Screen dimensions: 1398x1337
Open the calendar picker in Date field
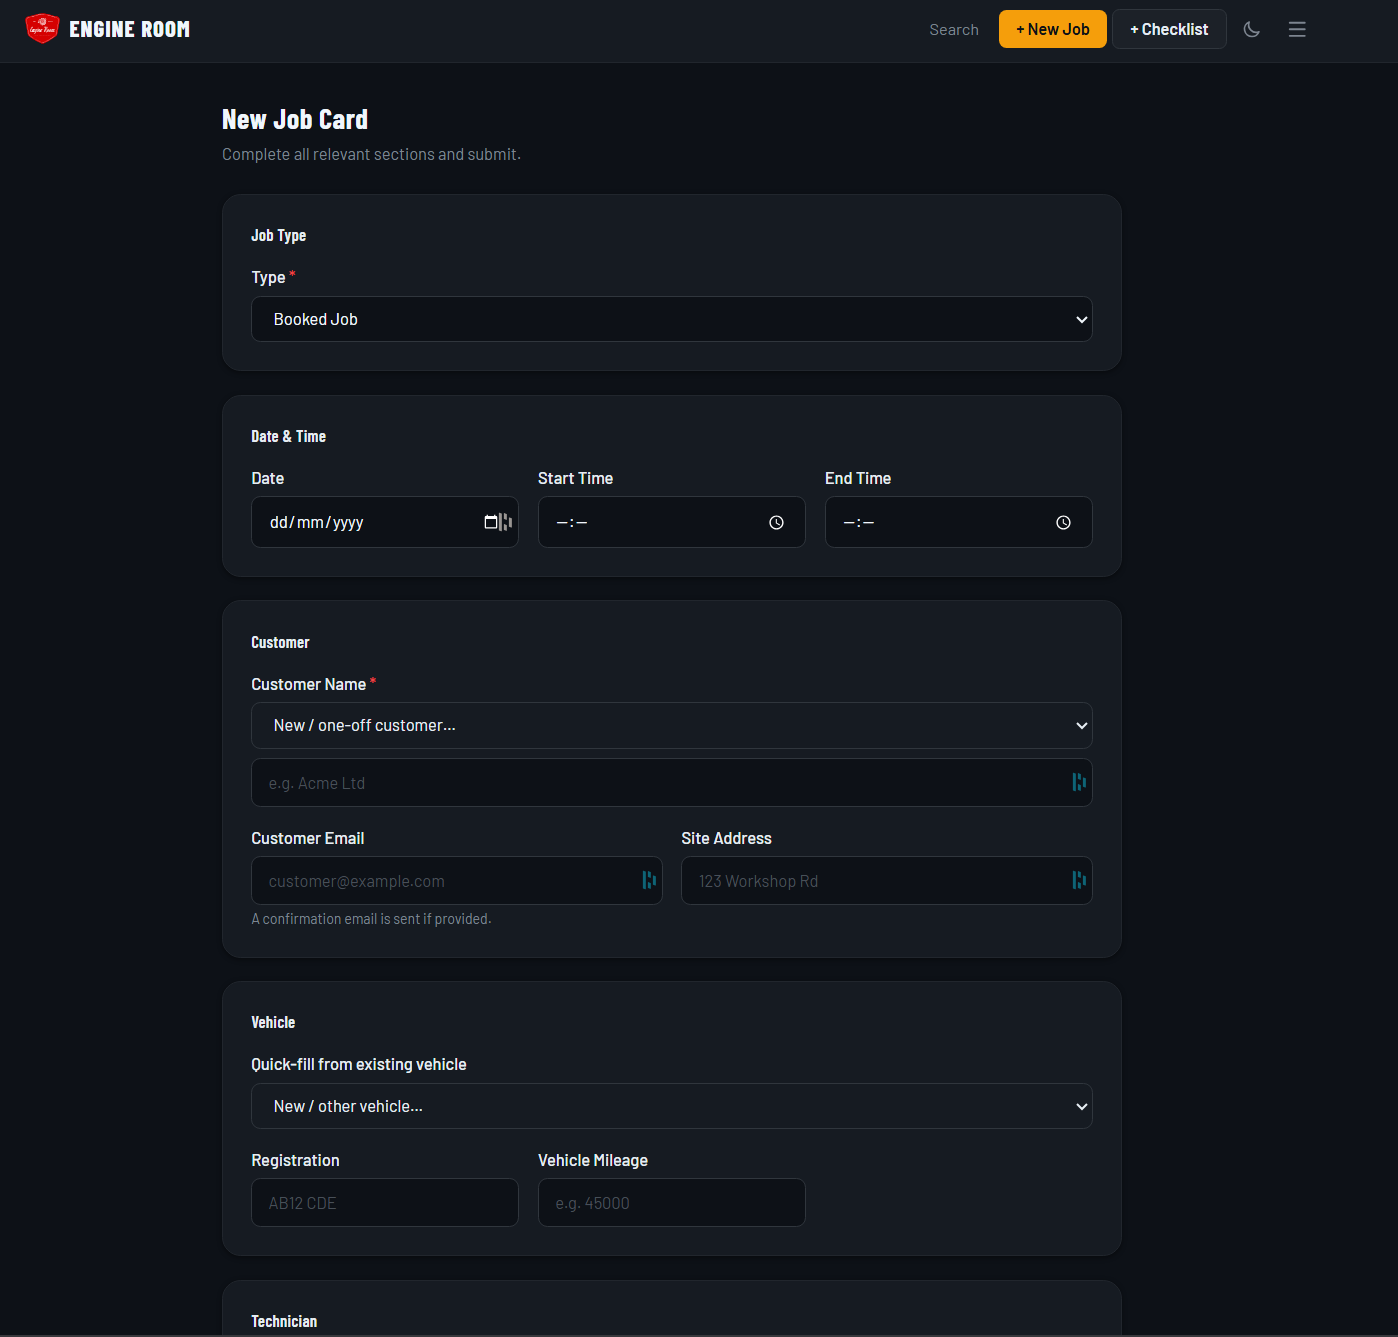[x=490, y=522]
